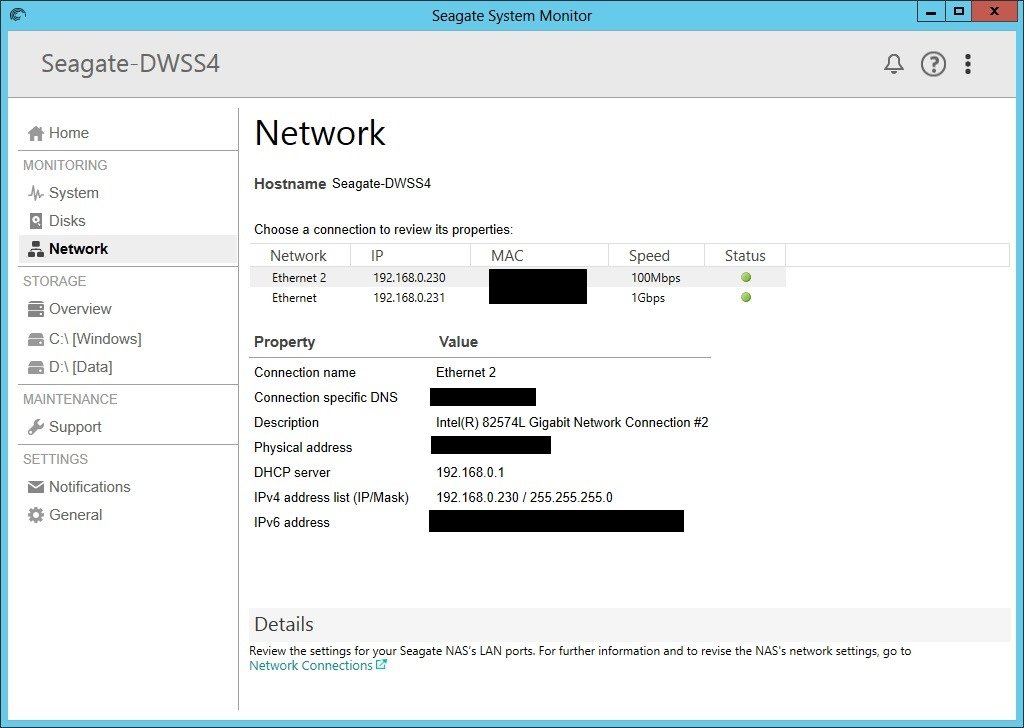
Task: Click the Network column header
Action: (x=298, y=256)
